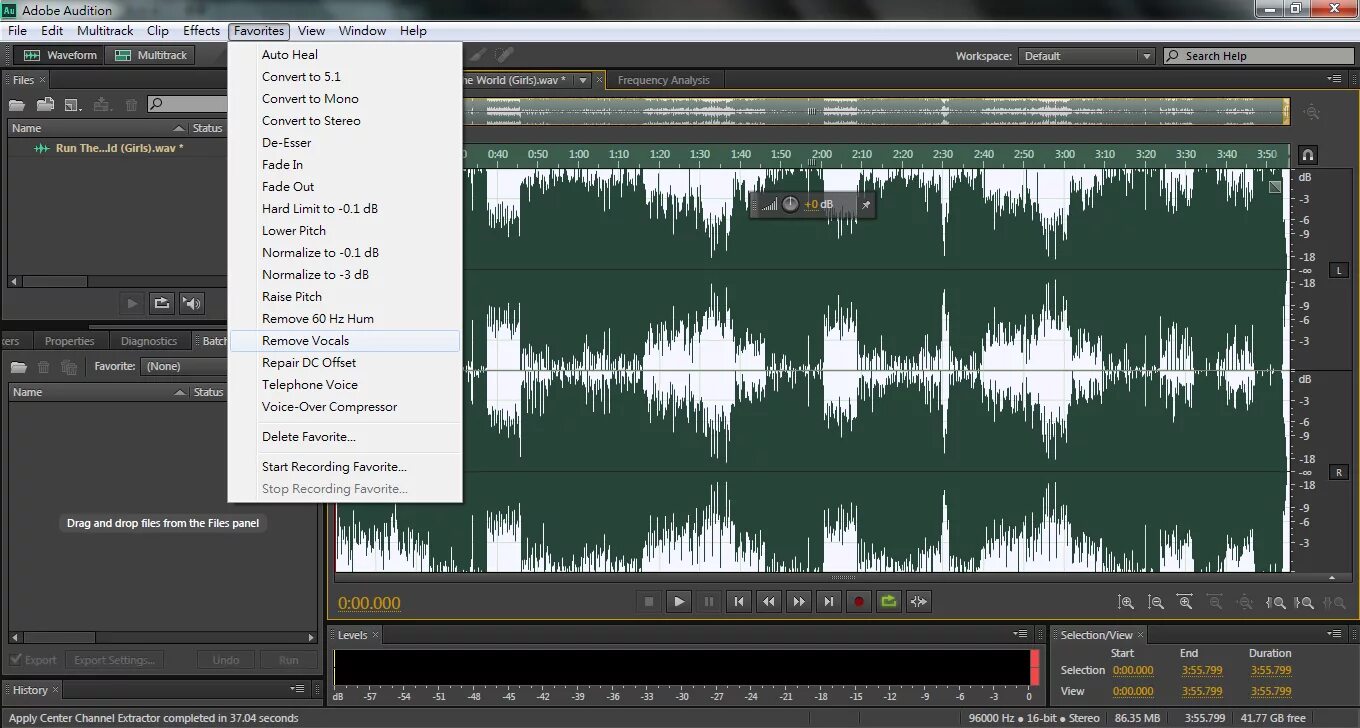Click the Search Help field

pos(1257,56)
